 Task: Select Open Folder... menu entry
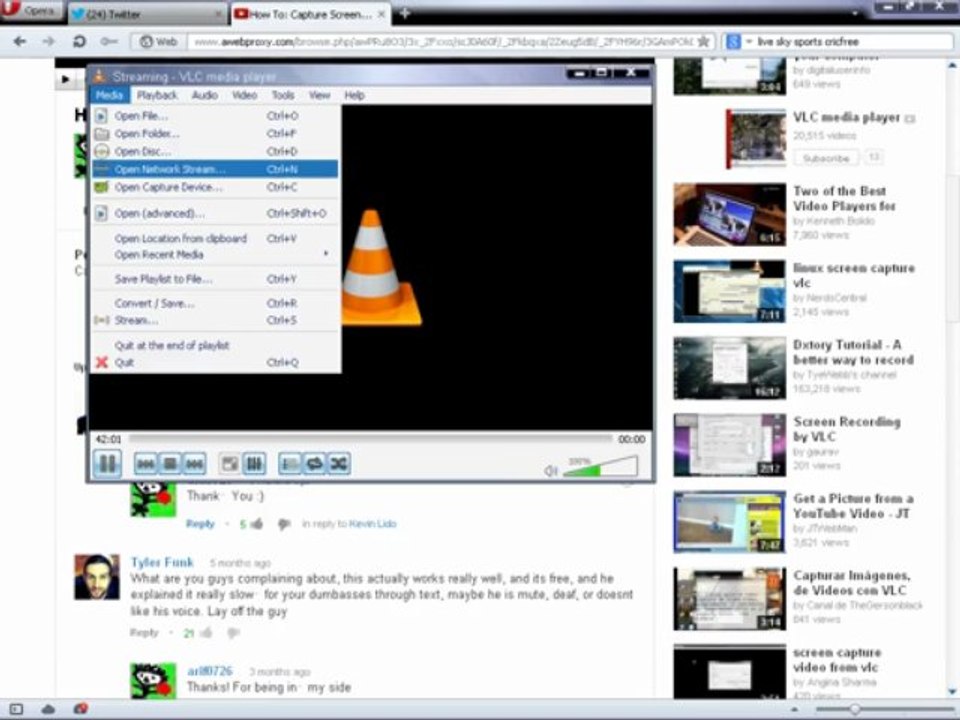pyautogui.click(x=215, y=133)
